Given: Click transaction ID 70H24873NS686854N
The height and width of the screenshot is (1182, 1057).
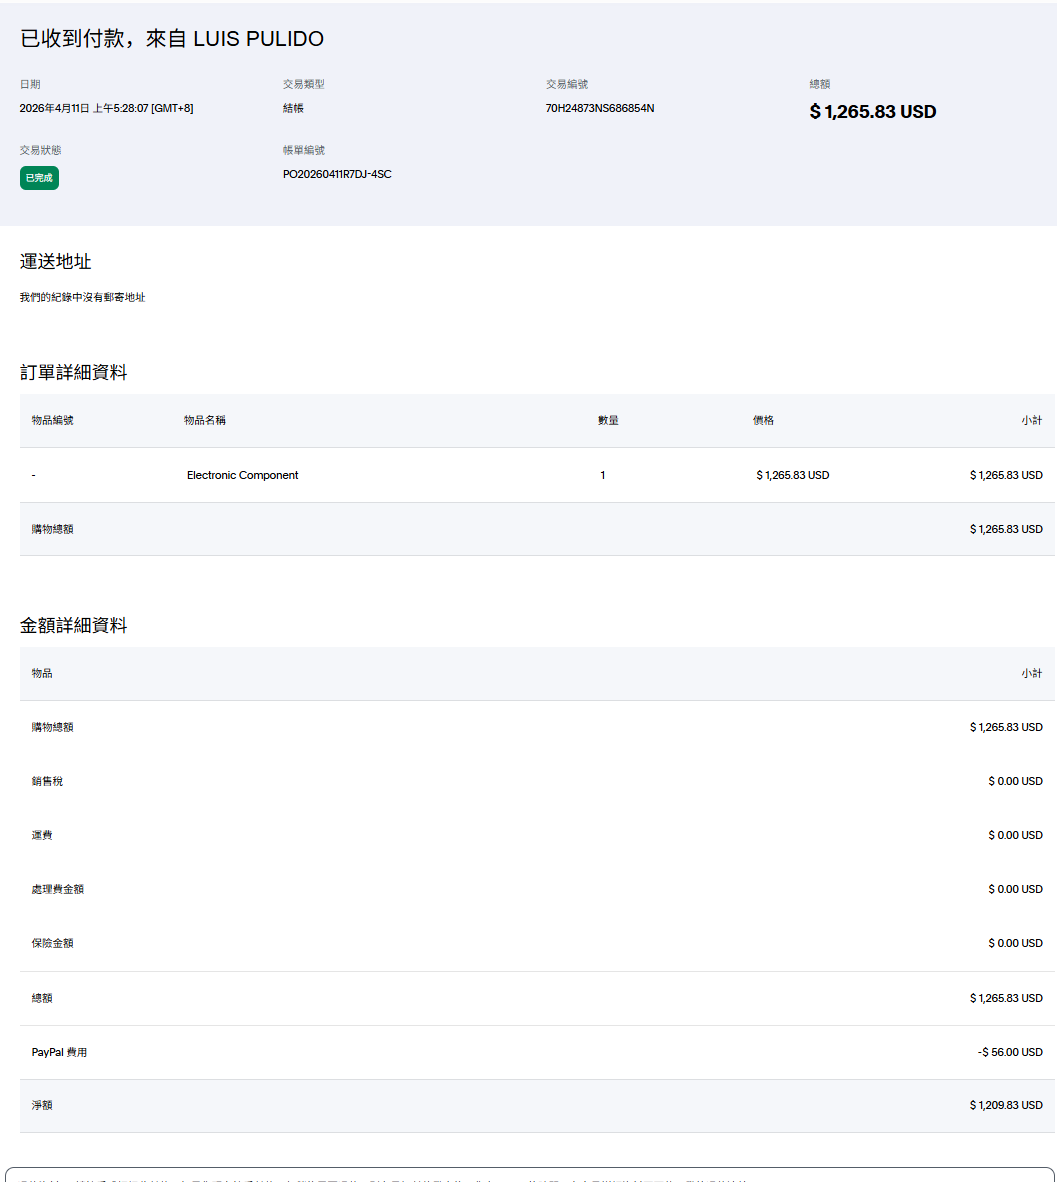Looking at the screenshot, I should pyautogui.click(x=600, y=108).
